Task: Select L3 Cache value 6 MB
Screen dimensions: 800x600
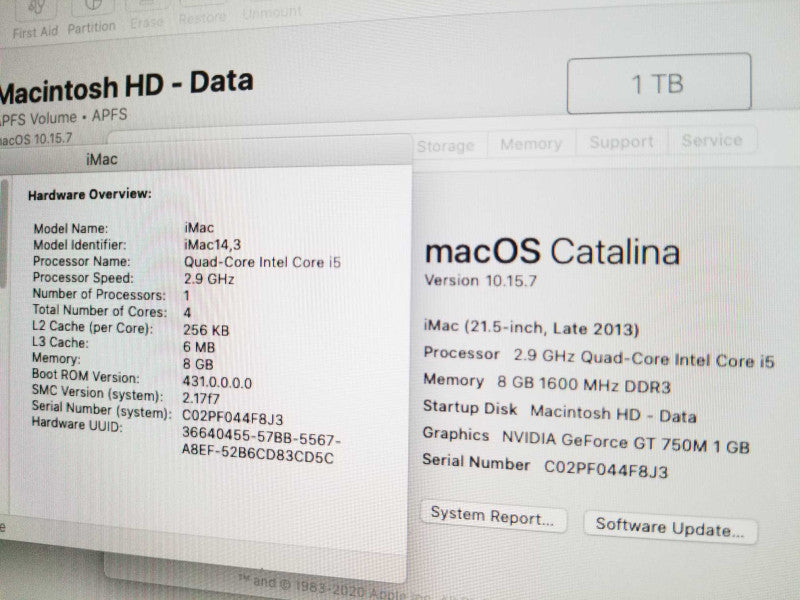Action: point(199,347)
